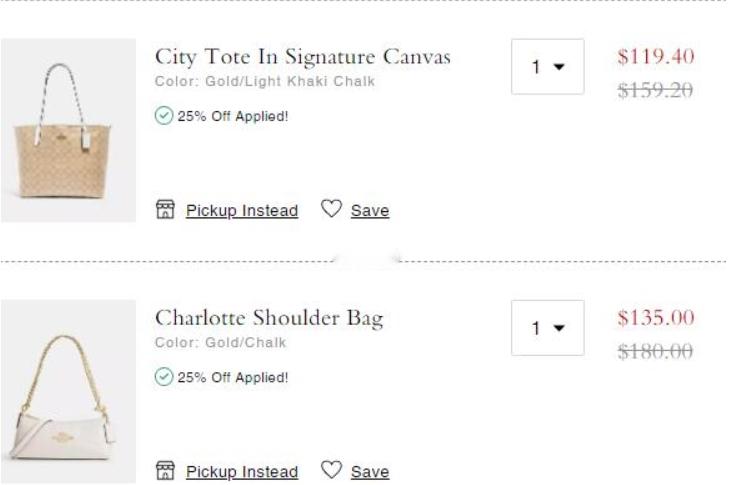The height and width of the screenshot is (485, 731).
Task: Click the $135.00 sale price
Action: coord(656,318)
